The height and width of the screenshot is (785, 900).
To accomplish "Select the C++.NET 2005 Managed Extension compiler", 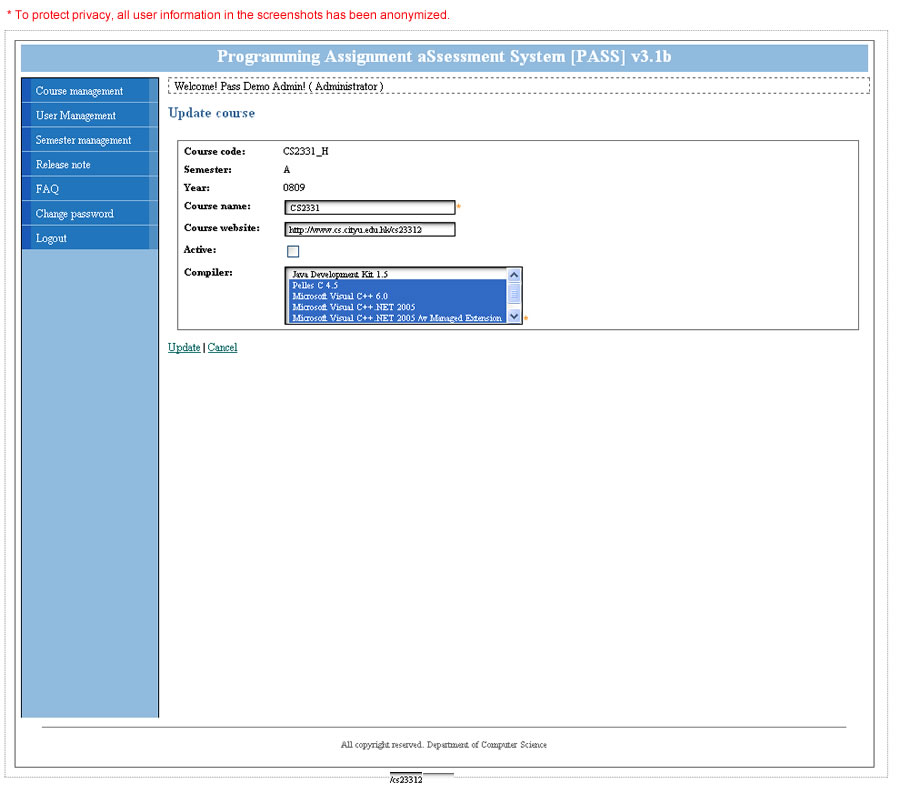I will [396, 318].
